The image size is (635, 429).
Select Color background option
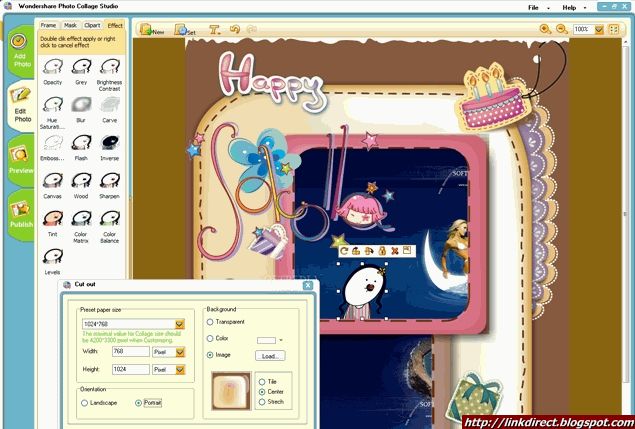[210, 338]
